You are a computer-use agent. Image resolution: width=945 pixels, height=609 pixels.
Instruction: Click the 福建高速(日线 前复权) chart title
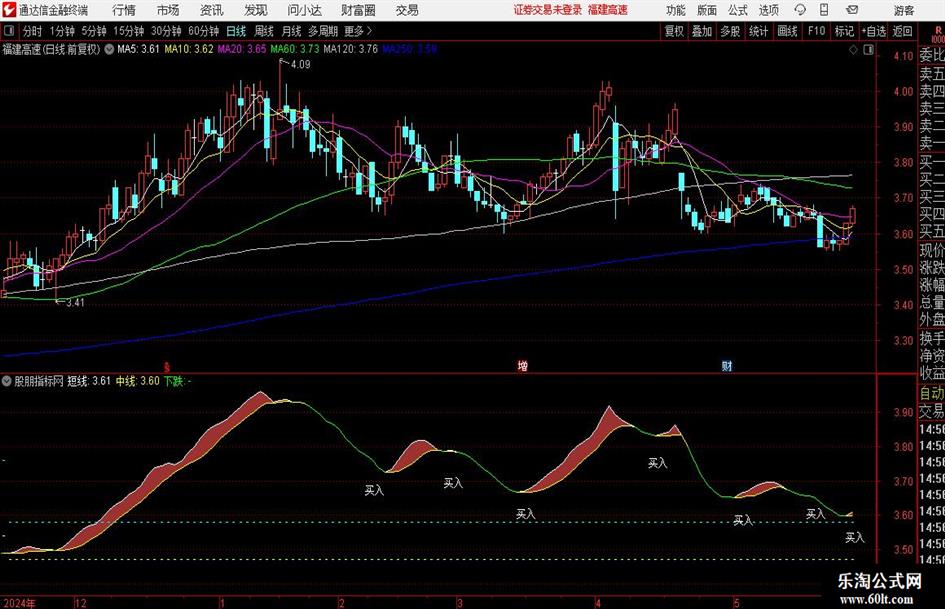tap(51, 49)
